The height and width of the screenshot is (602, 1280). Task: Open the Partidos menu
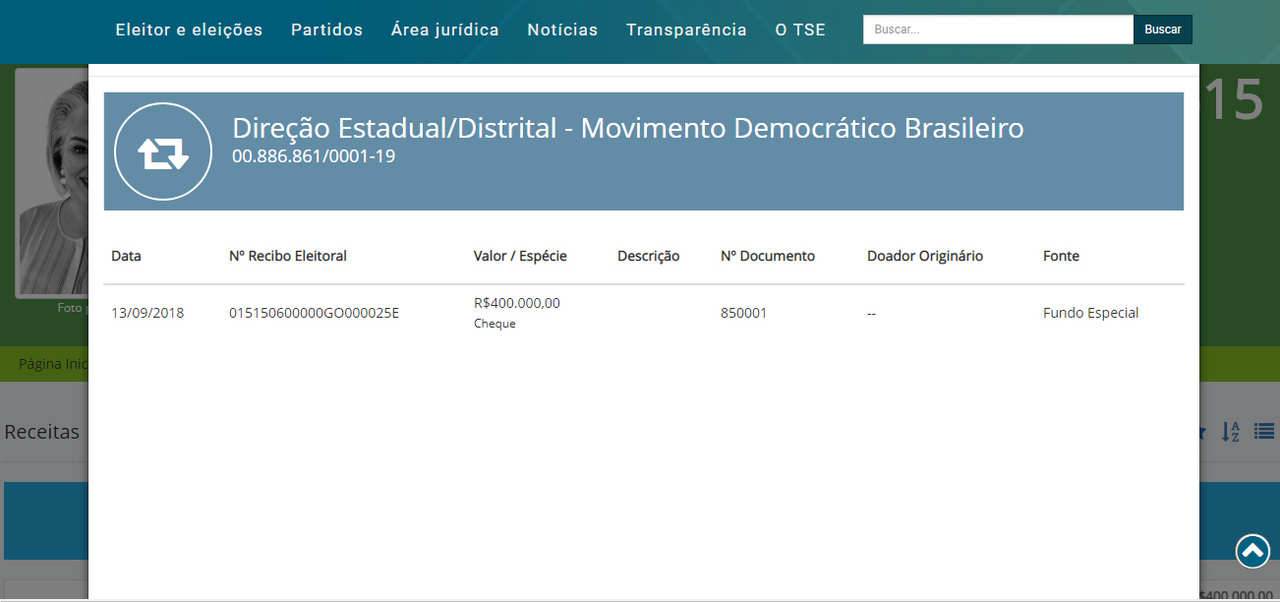327,30
